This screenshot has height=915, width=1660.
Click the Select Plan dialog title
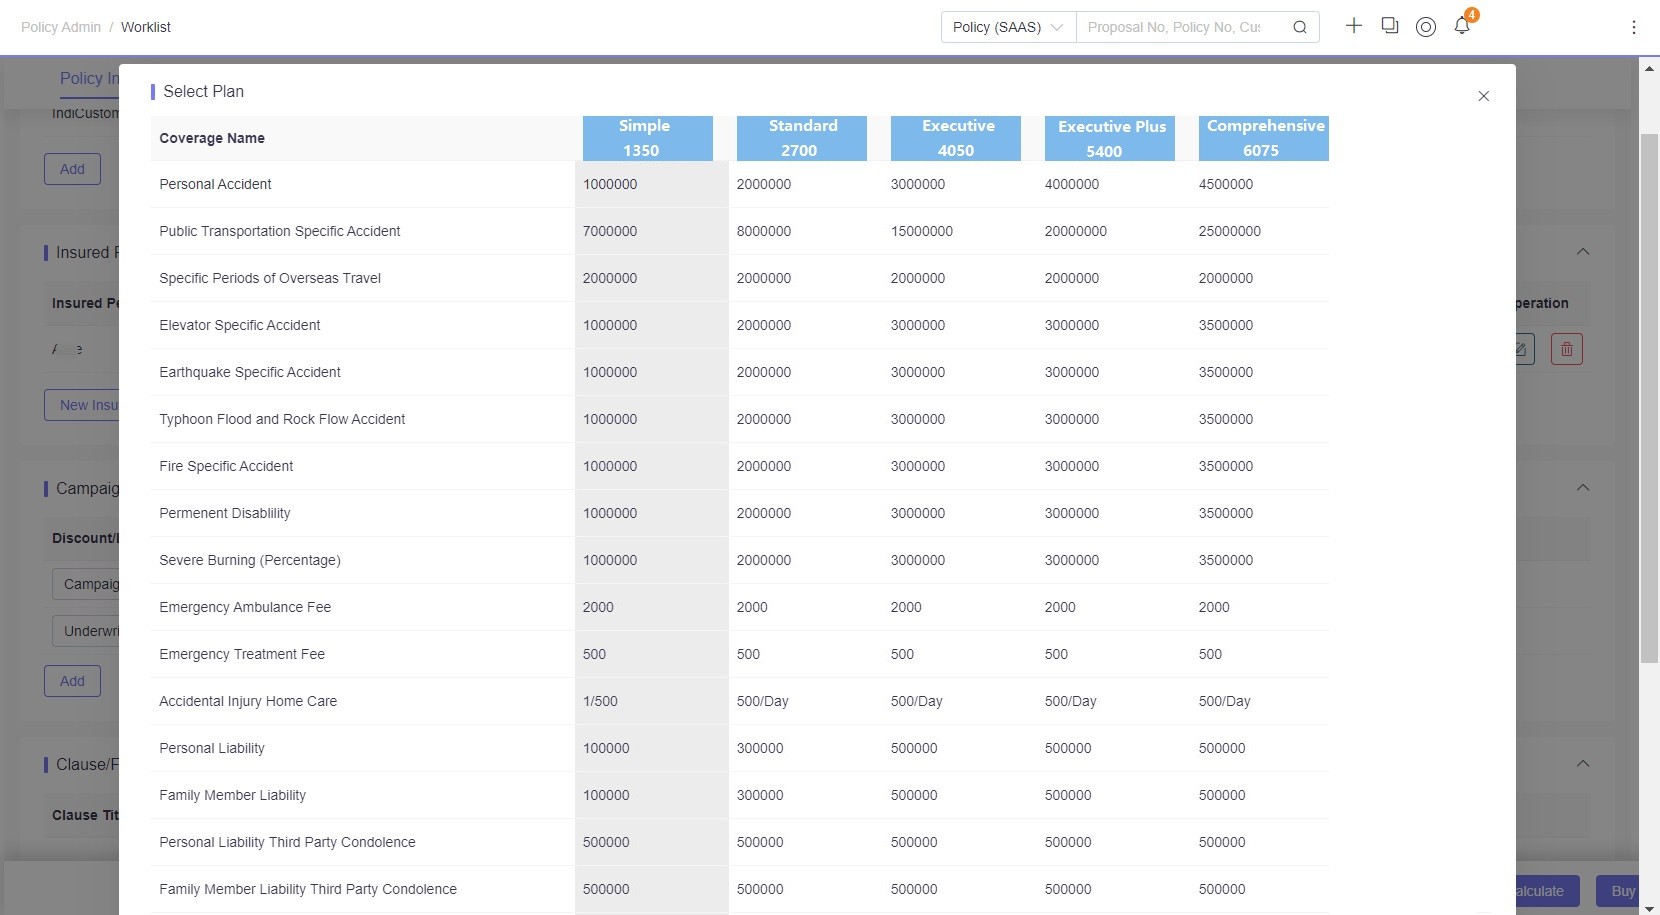(x=204, y=91)
